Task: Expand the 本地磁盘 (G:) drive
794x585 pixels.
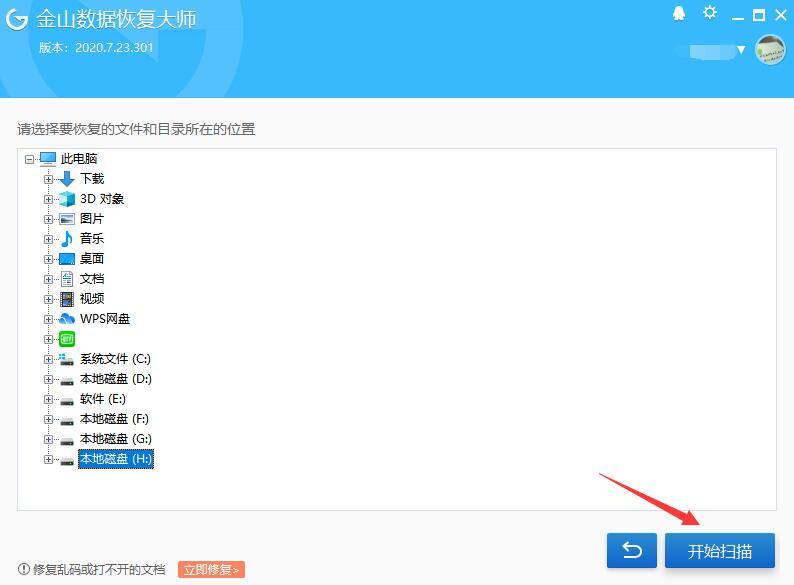Action: click(48, 439)
